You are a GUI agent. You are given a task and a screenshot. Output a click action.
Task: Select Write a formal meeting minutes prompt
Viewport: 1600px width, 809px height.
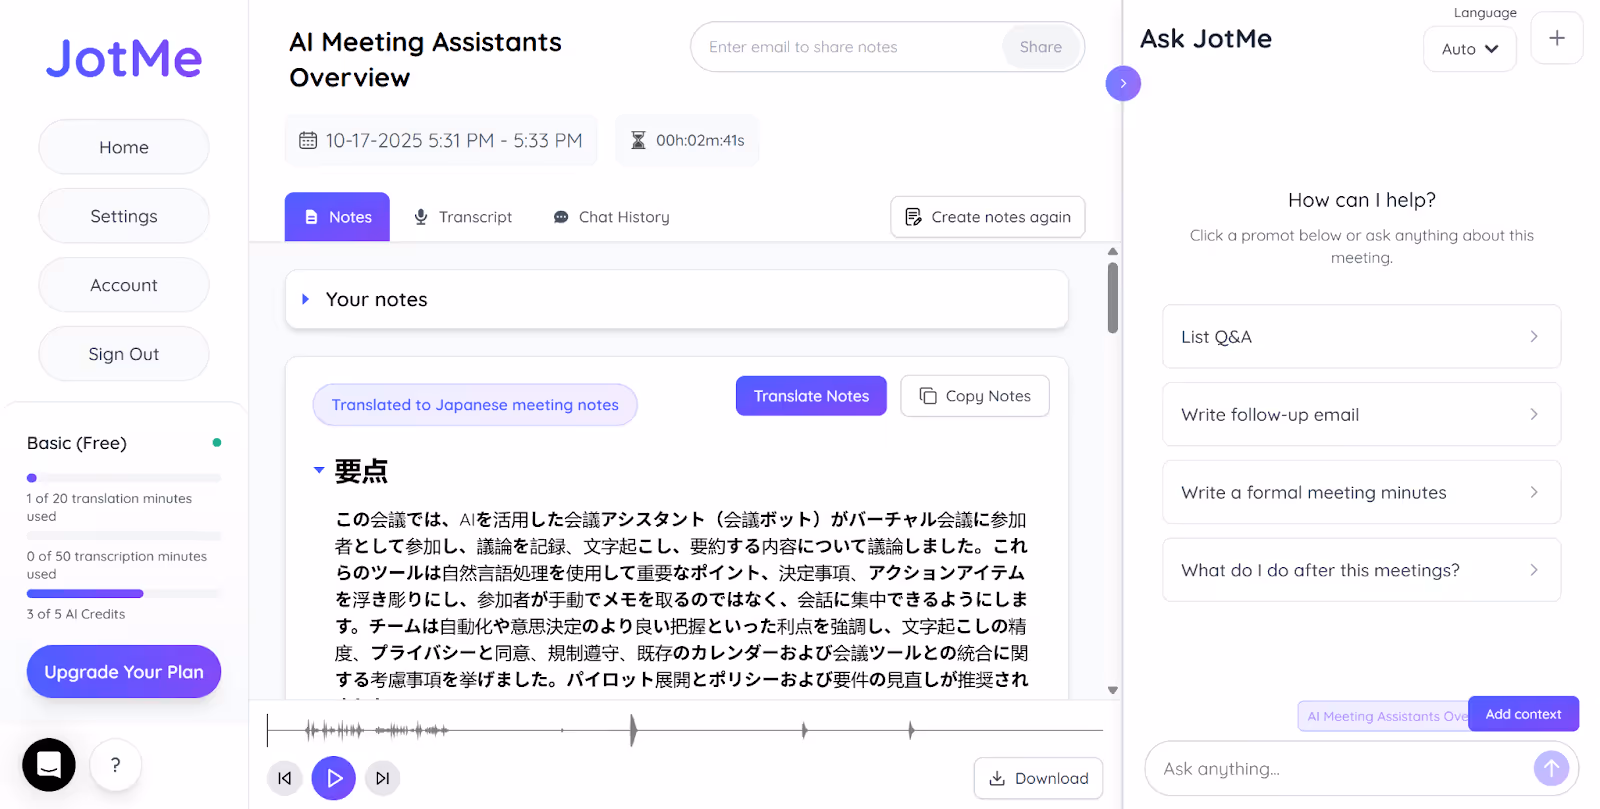[1361, 492]
